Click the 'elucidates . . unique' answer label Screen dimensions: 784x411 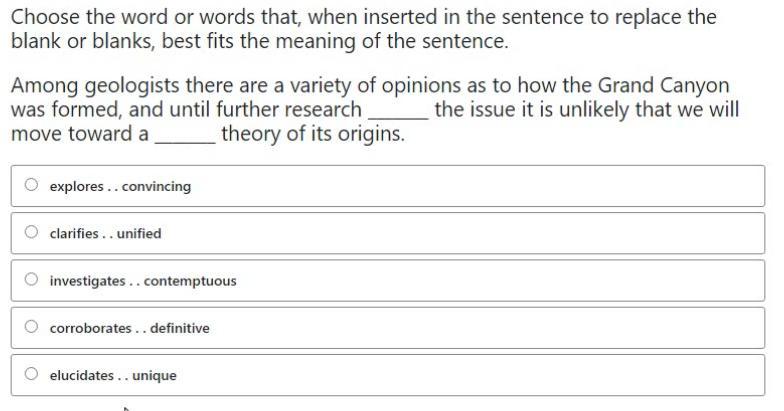tap(112, 376)
